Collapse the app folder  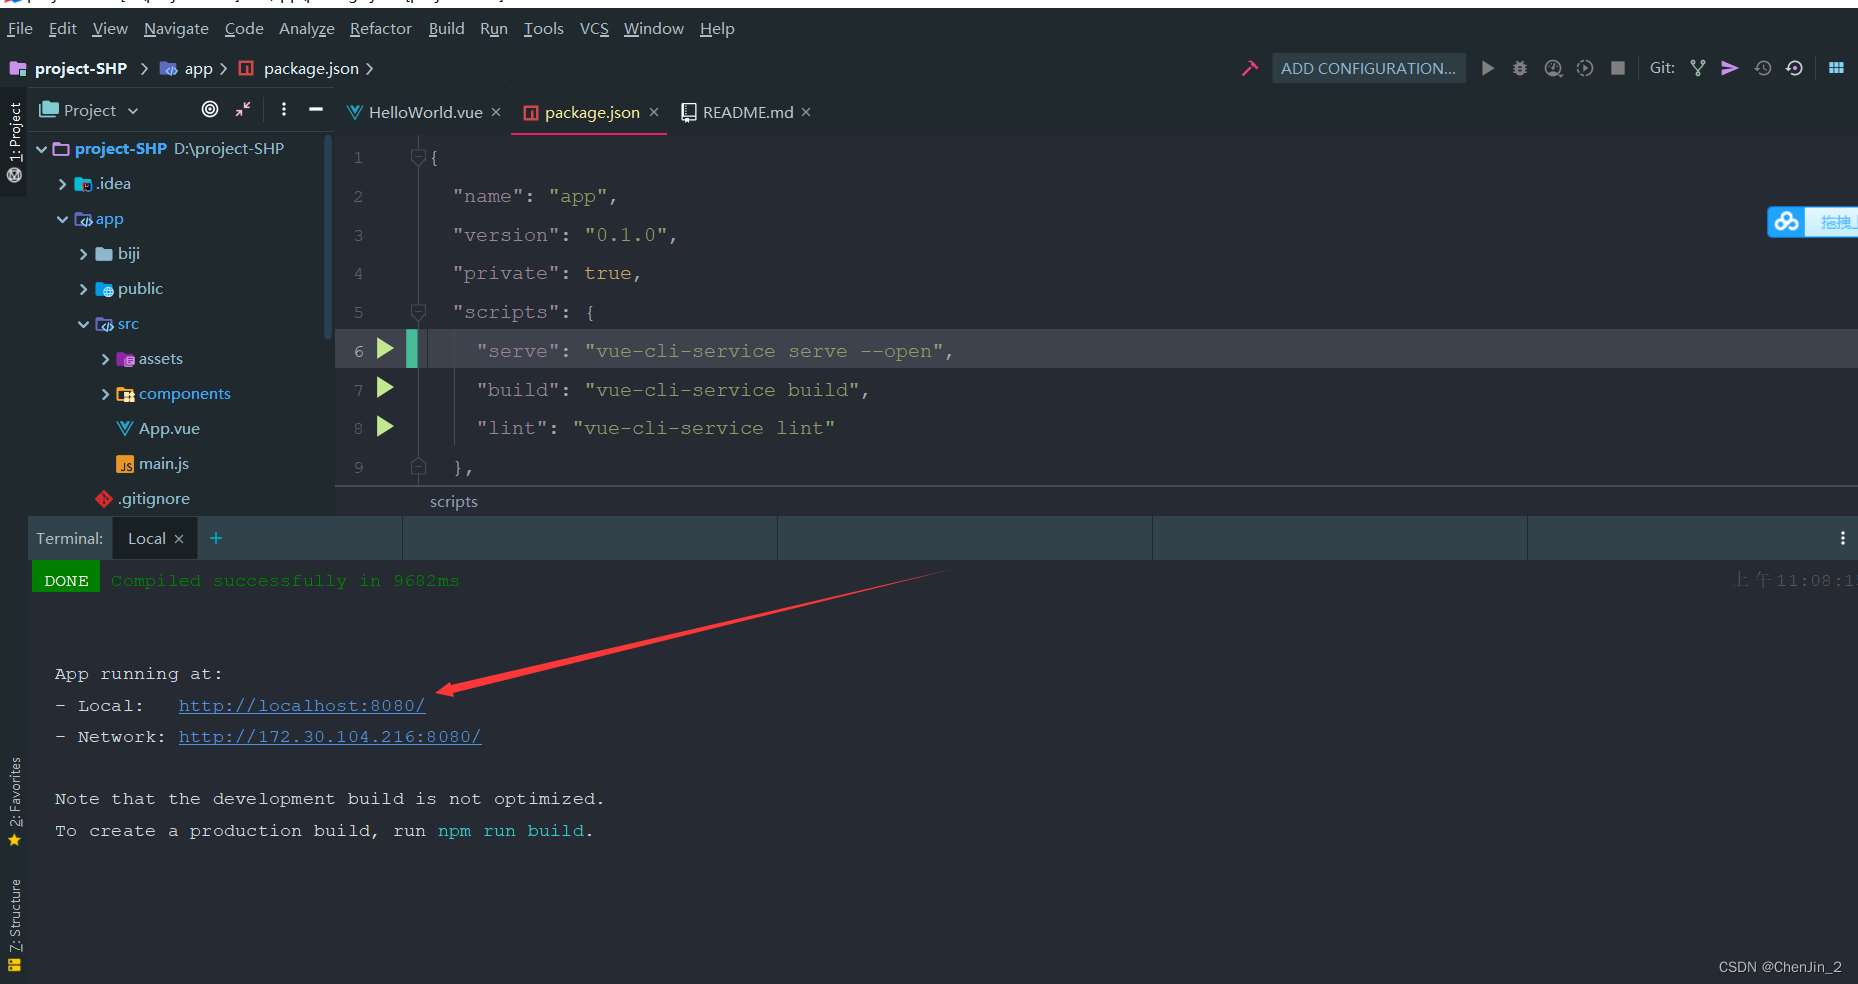tap(62, 219)
